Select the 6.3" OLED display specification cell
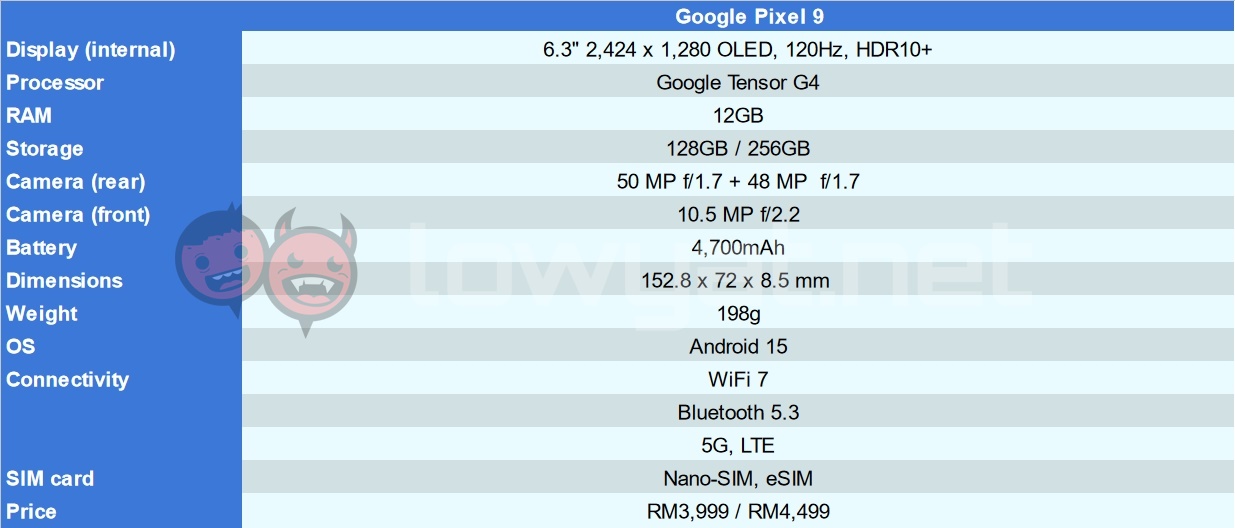 (x=737, y=49)
